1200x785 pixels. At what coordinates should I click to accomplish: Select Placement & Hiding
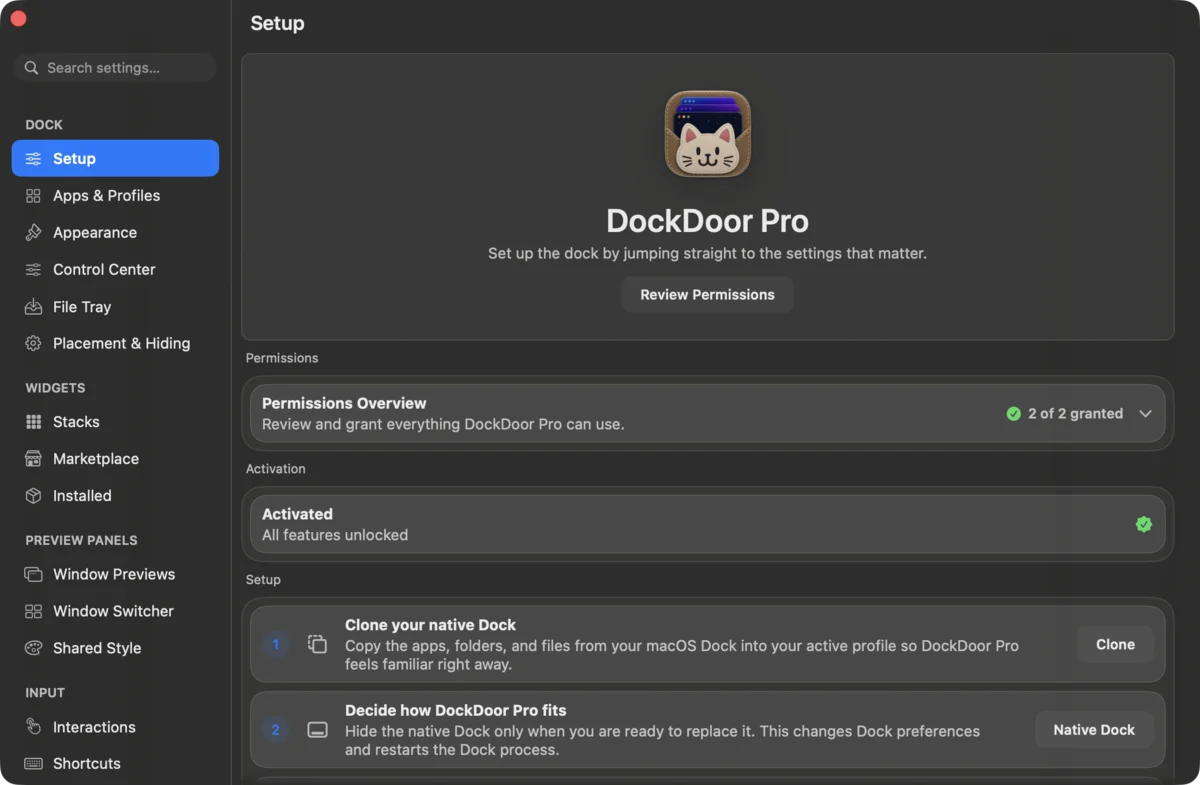(115, 343)
